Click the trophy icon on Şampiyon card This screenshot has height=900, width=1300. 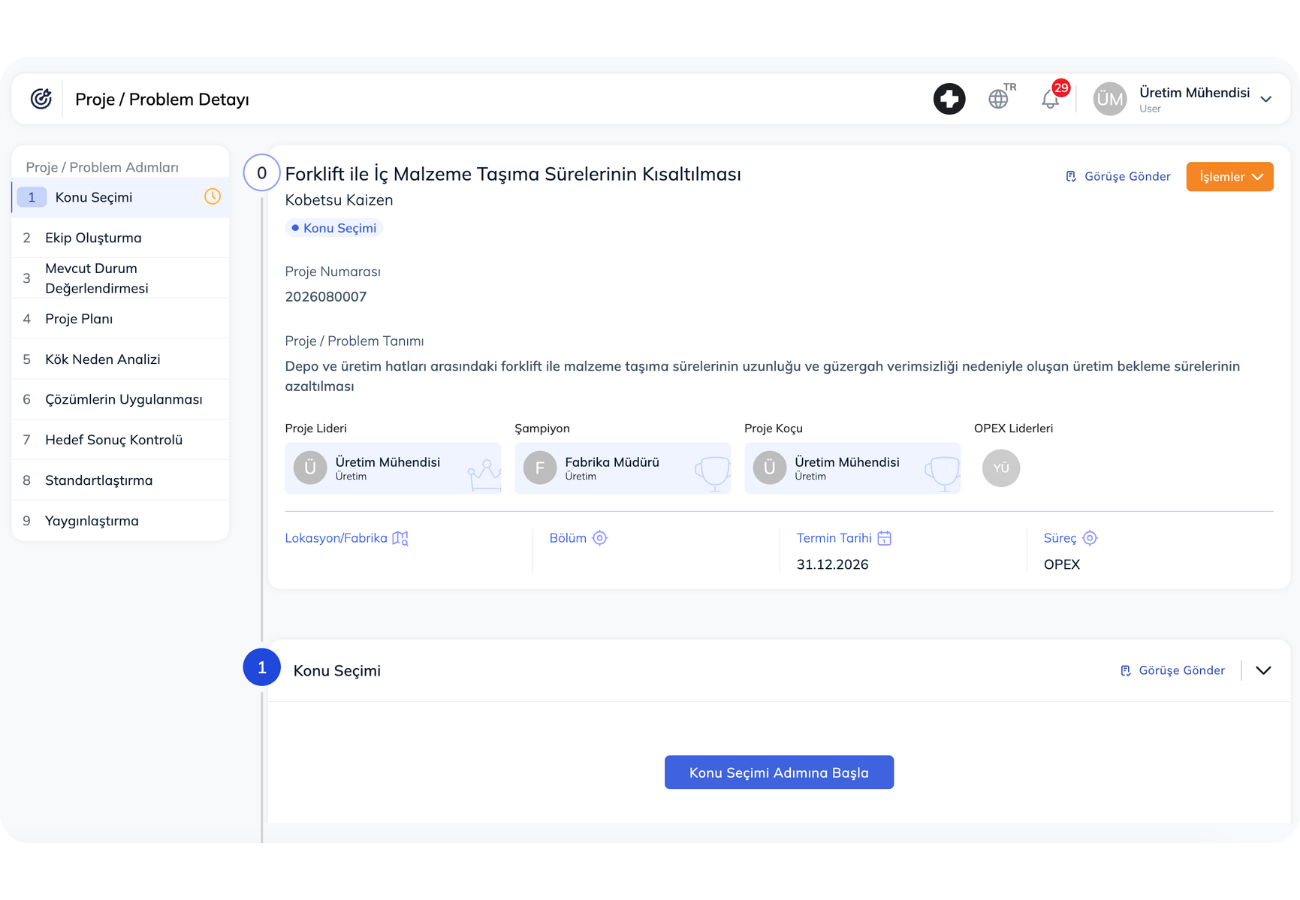click(x=713, y=474)
